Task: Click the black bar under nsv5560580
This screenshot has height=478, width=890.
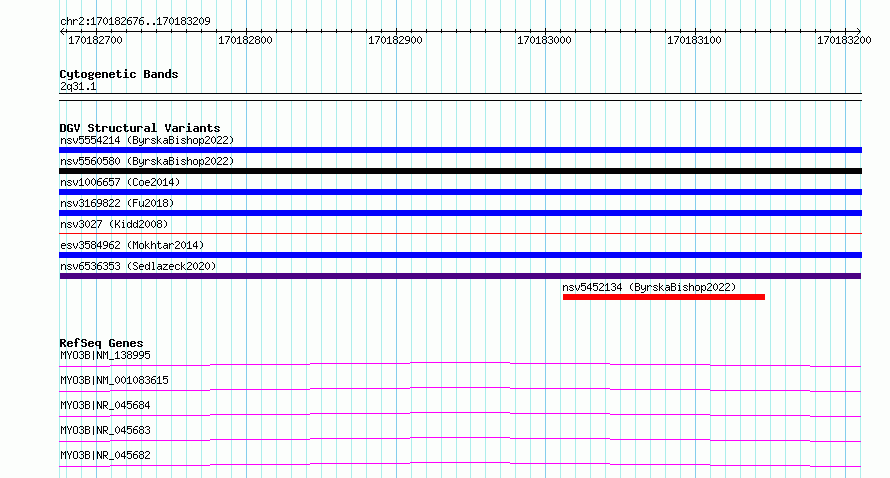Action: pos(460,171)
